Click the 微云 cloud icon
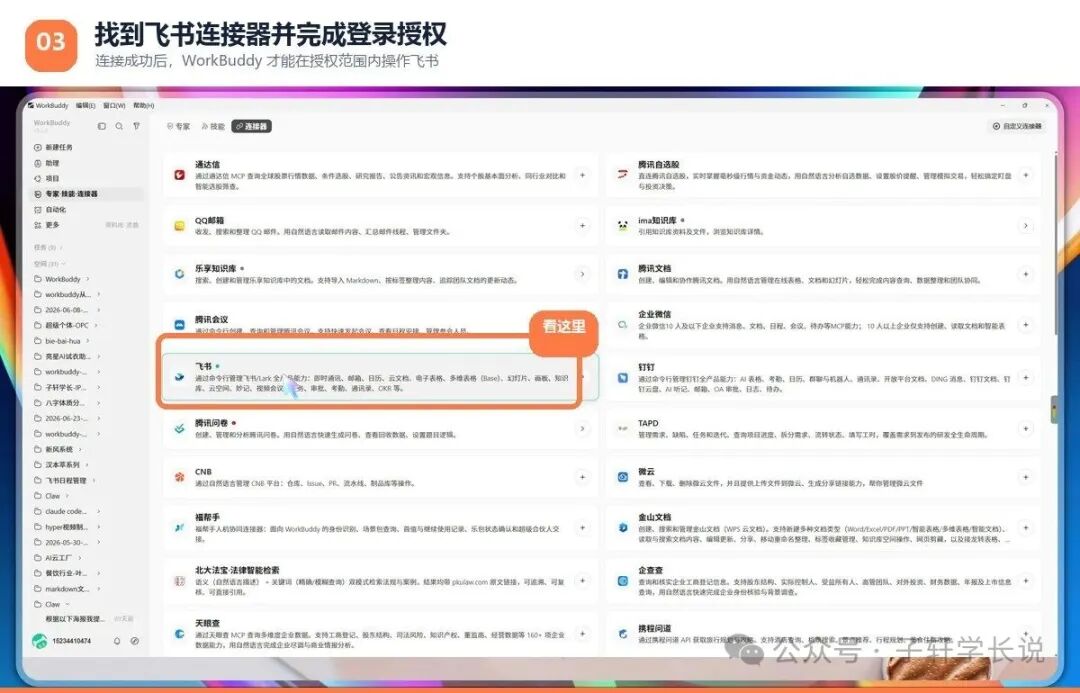Viewport: 1080px width, 693px height. [x=623, y=477]
